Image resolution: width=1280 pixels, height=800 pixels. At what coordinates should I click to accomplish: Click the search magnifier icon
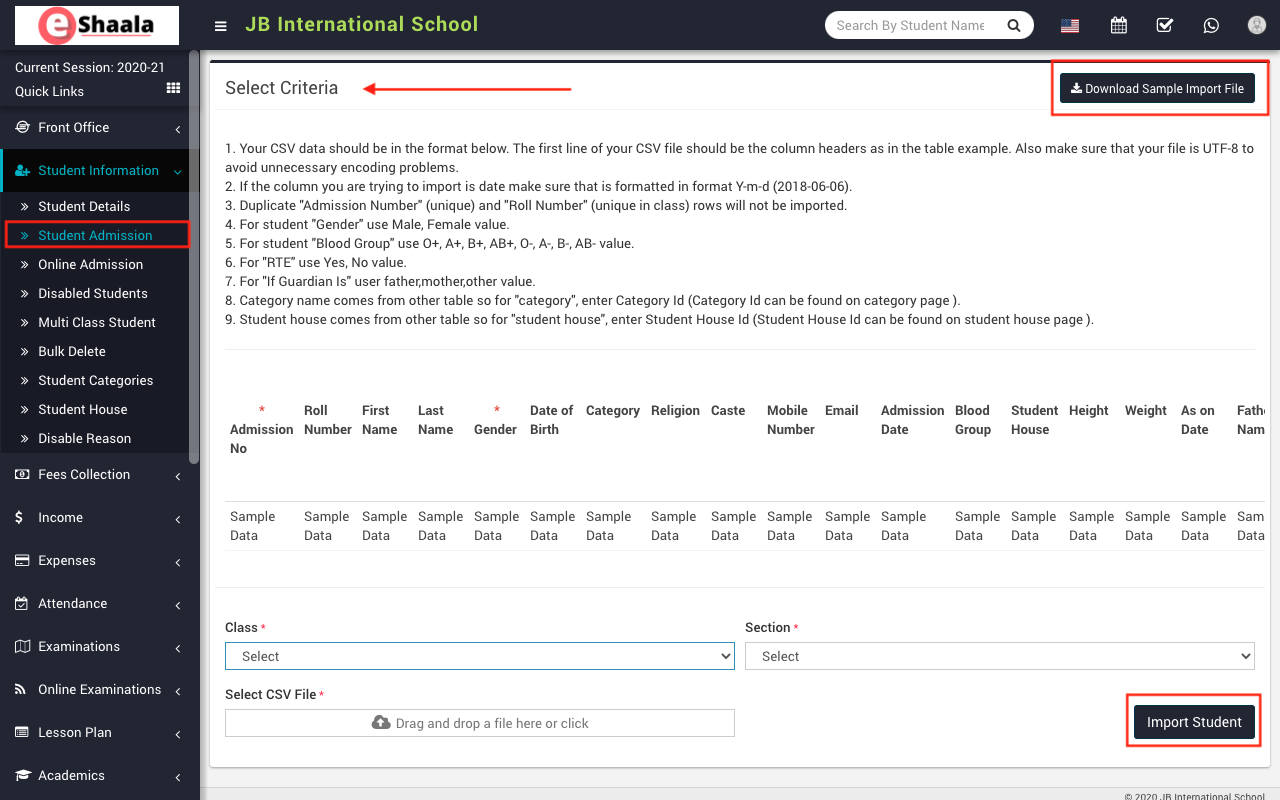point(1013,26)
